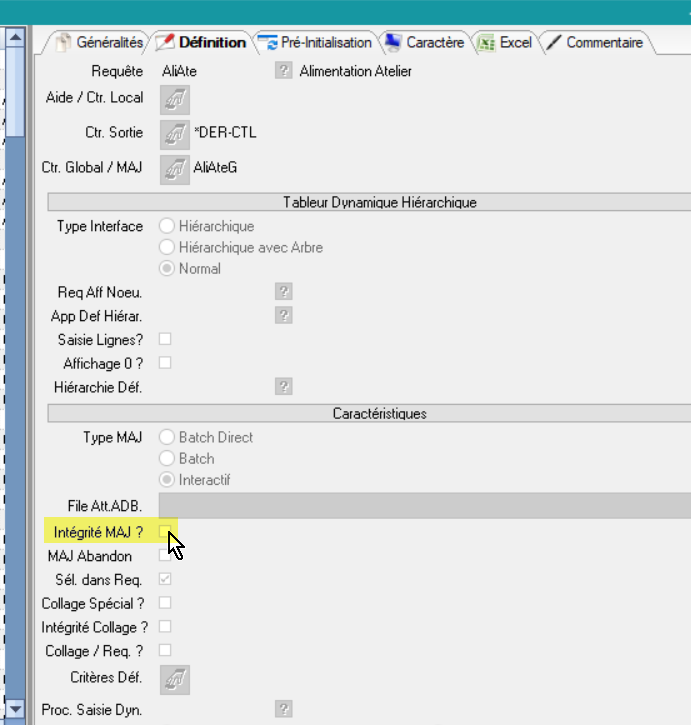Click the Ctr. Global / MAJ editor icon

tap(176, 168)
